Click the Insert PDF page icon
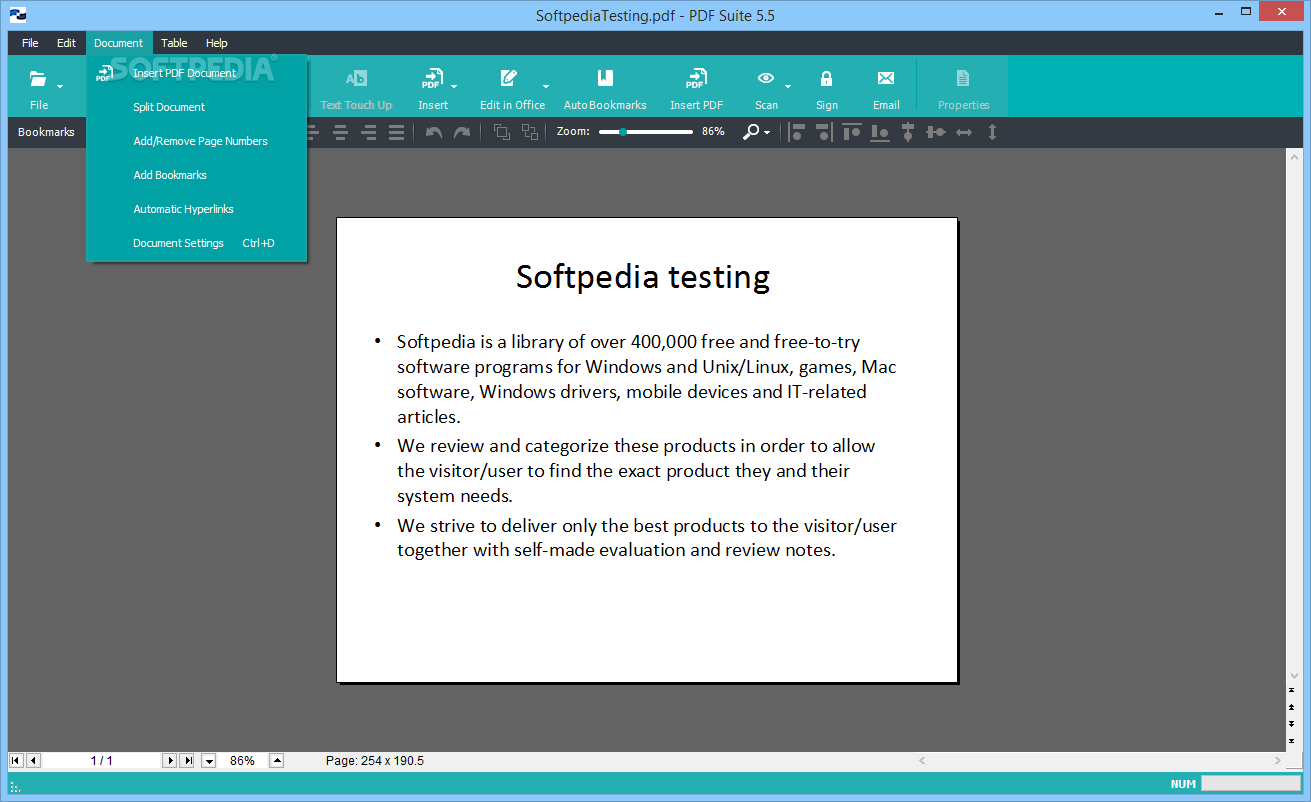Image resolution: width=1311 pixels, height=802 pixels. pyautogui.click(x=432, y=78)
